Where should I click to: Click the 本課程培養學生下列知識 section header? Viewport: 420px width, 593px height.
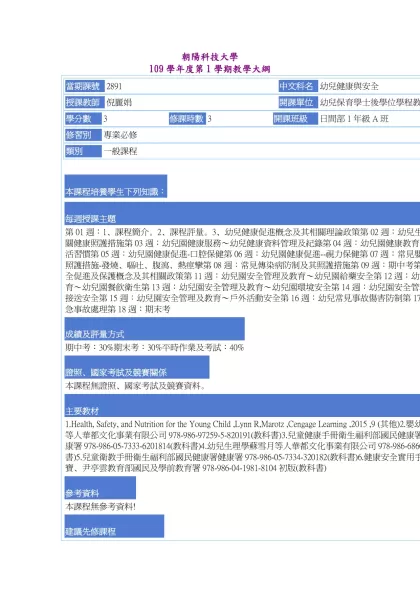(x=116, y=186)
